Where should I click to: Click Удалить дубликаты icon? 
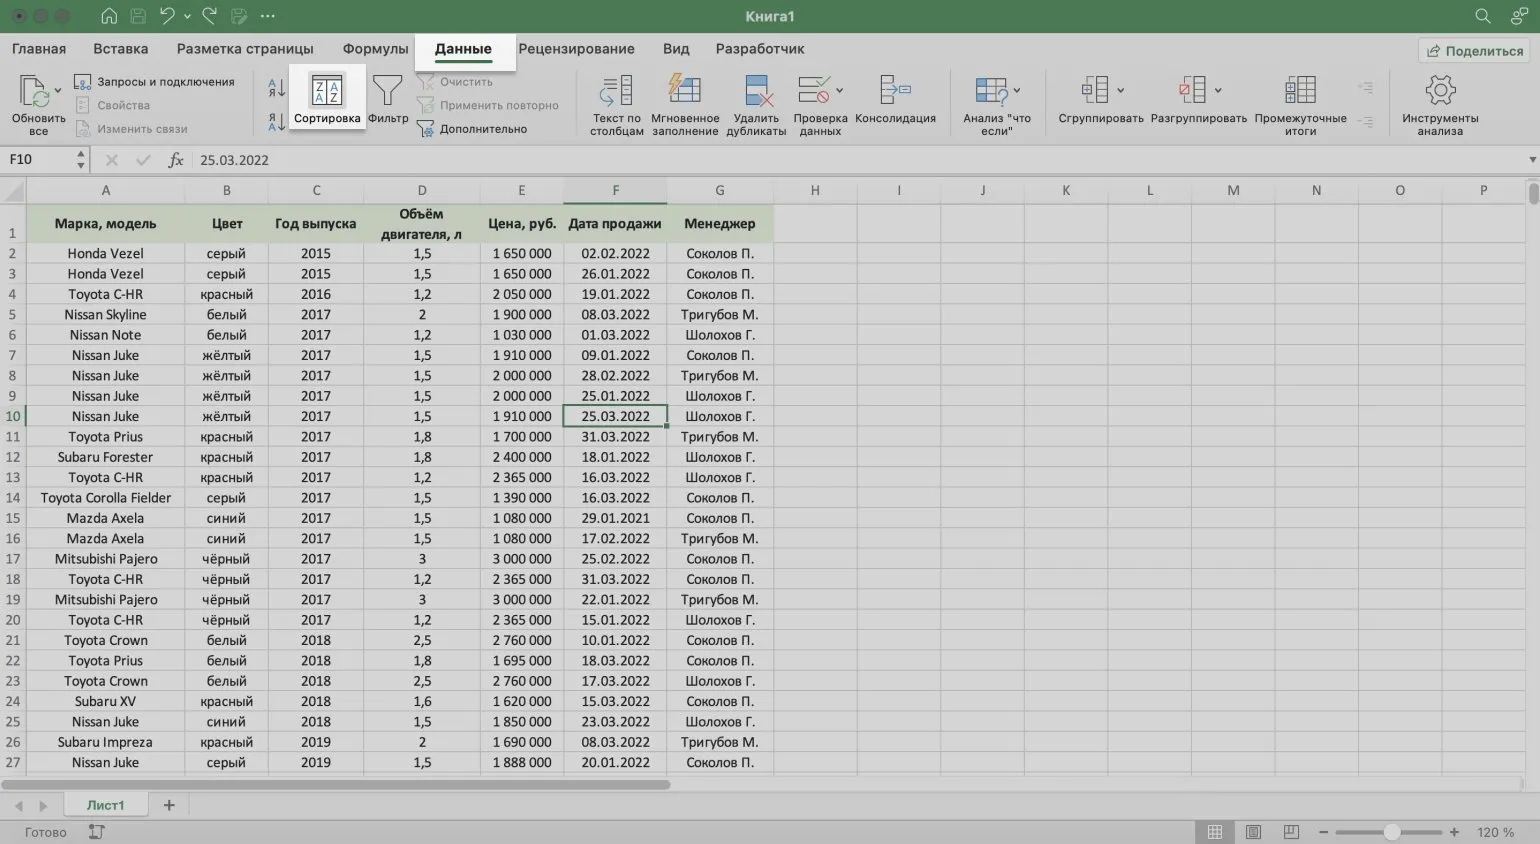756,92
